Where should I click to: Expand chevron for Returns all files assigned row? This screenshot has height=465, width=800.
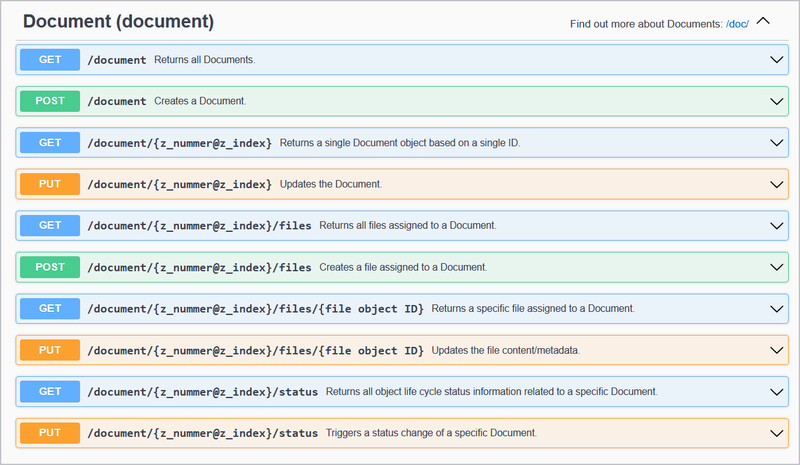pos(776,226)
